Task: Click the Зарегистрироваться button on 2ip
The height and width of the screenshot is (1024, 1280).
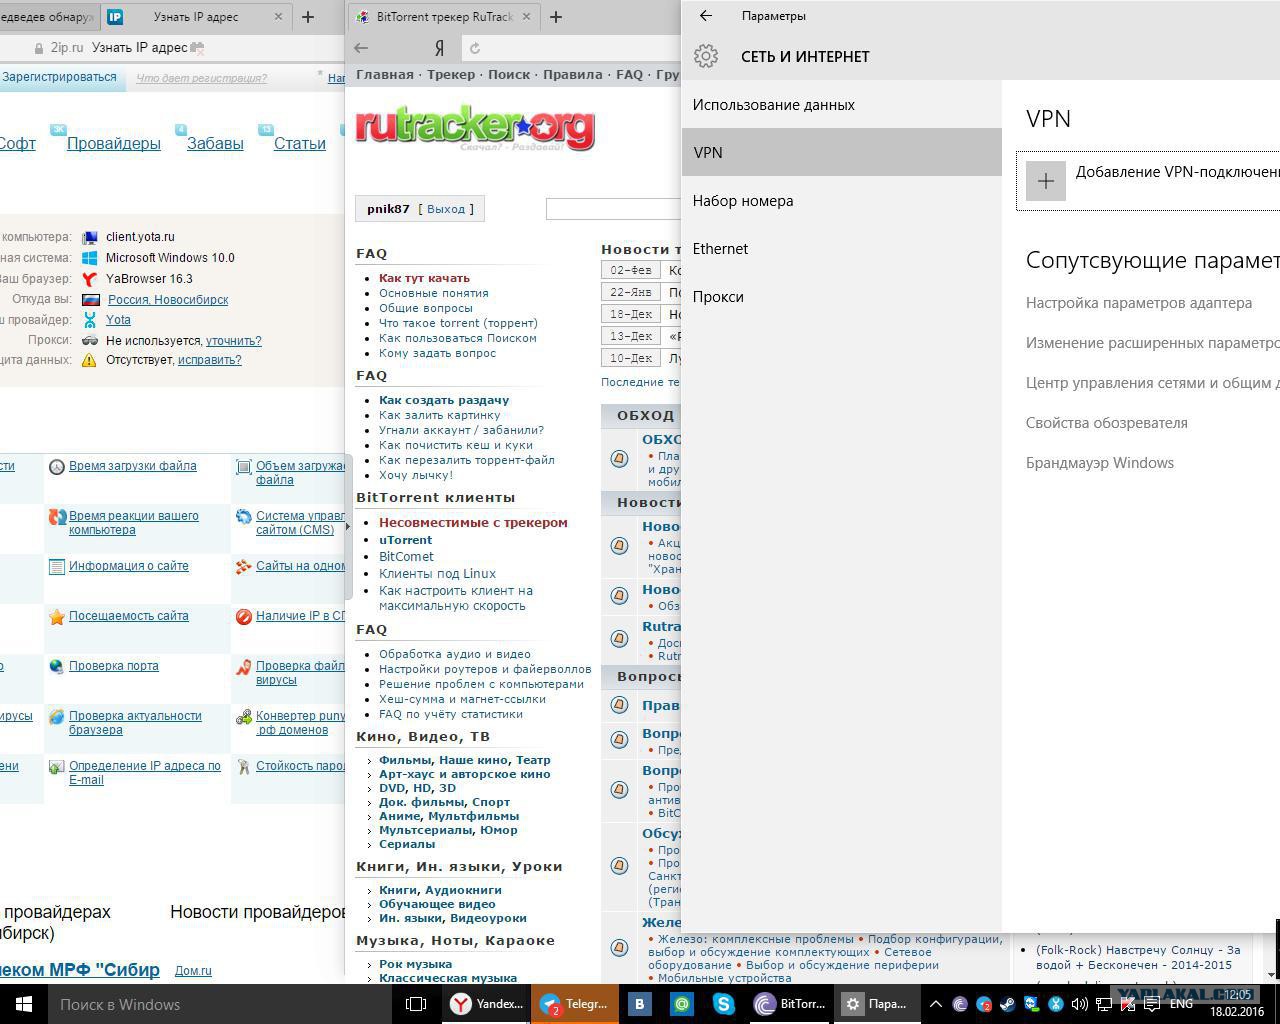Action: pos(61,78)
